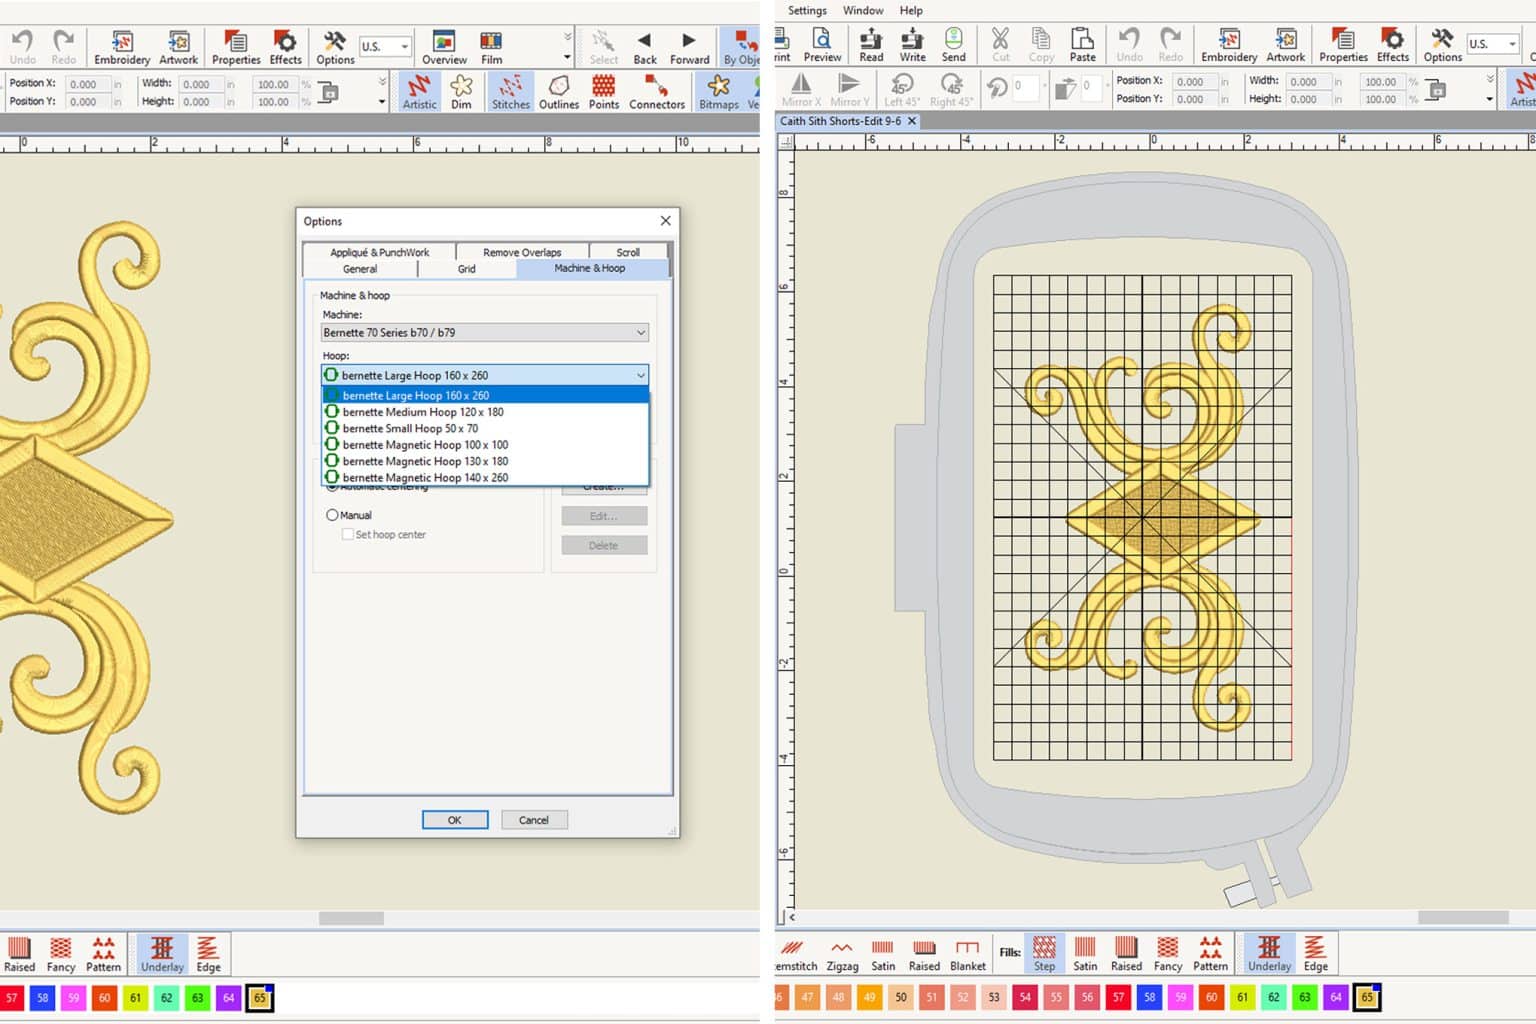1536x1024 pixels.
Task: Cancel the Options dialog
Action: [534, 819]
